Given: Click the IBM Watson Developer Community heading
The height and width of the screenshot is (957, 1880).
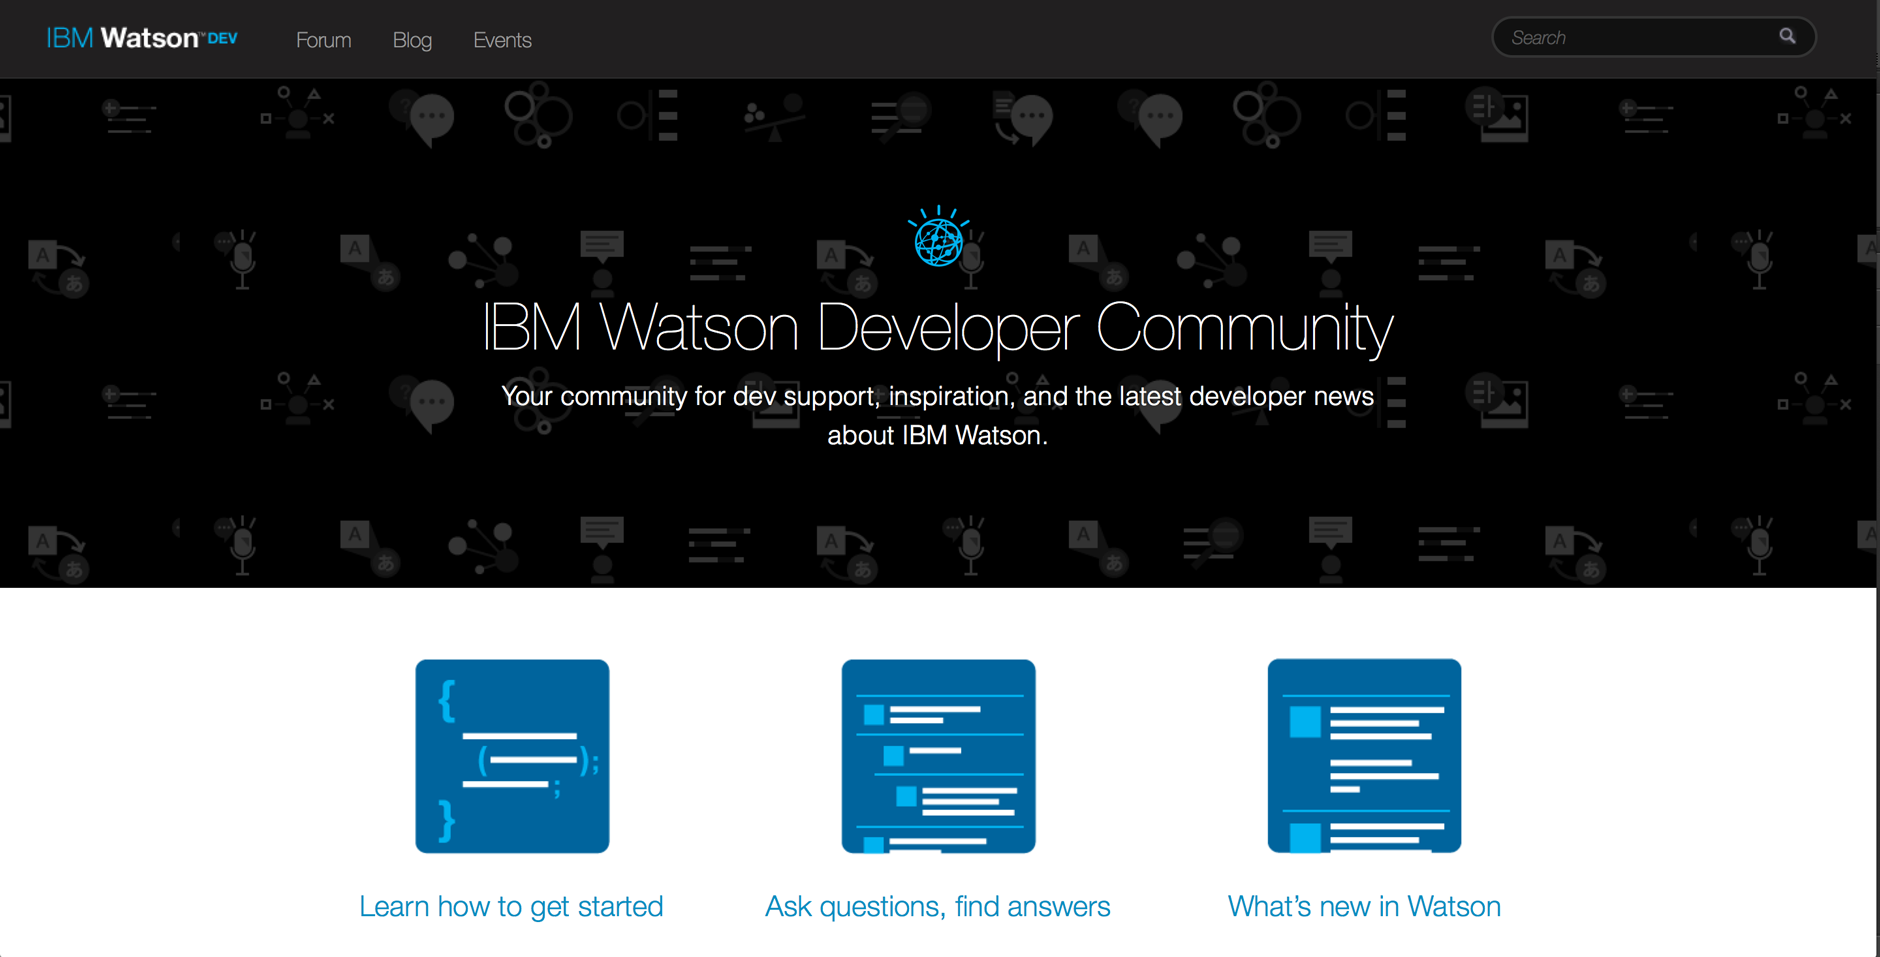Looking at the screenshot, I should coord(938,327).
